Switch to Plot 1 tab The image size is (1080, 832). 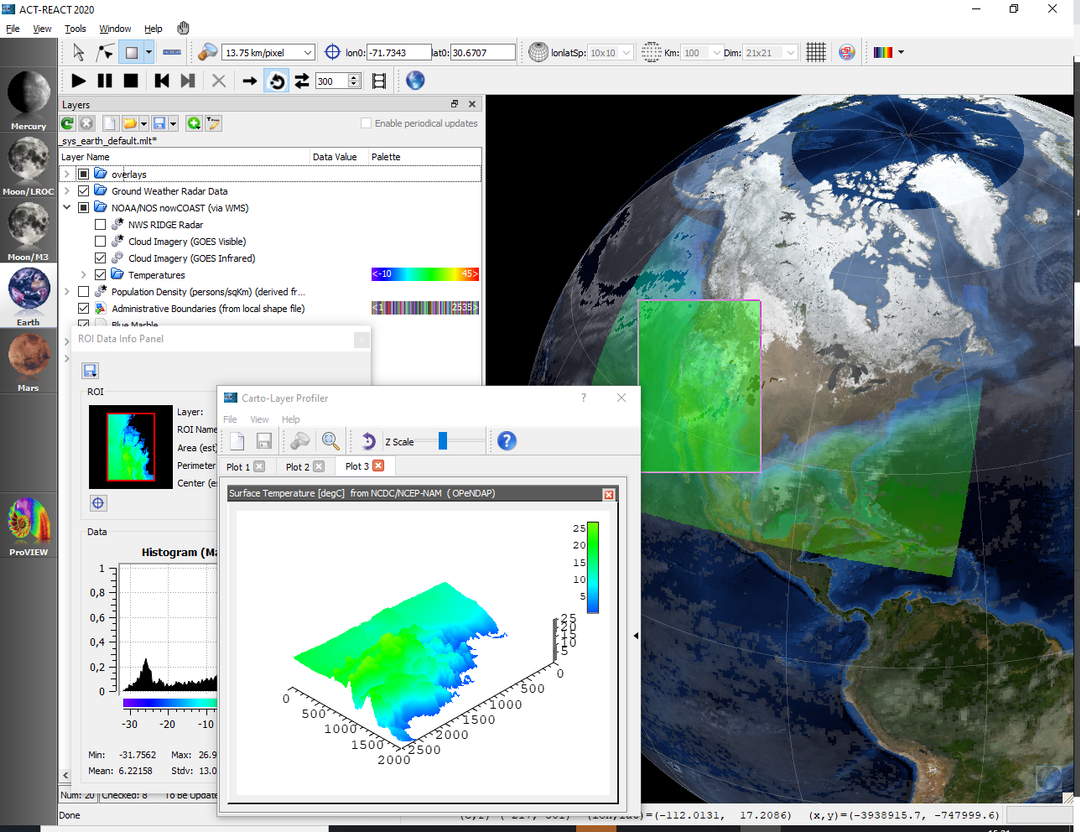pos(238,467)
